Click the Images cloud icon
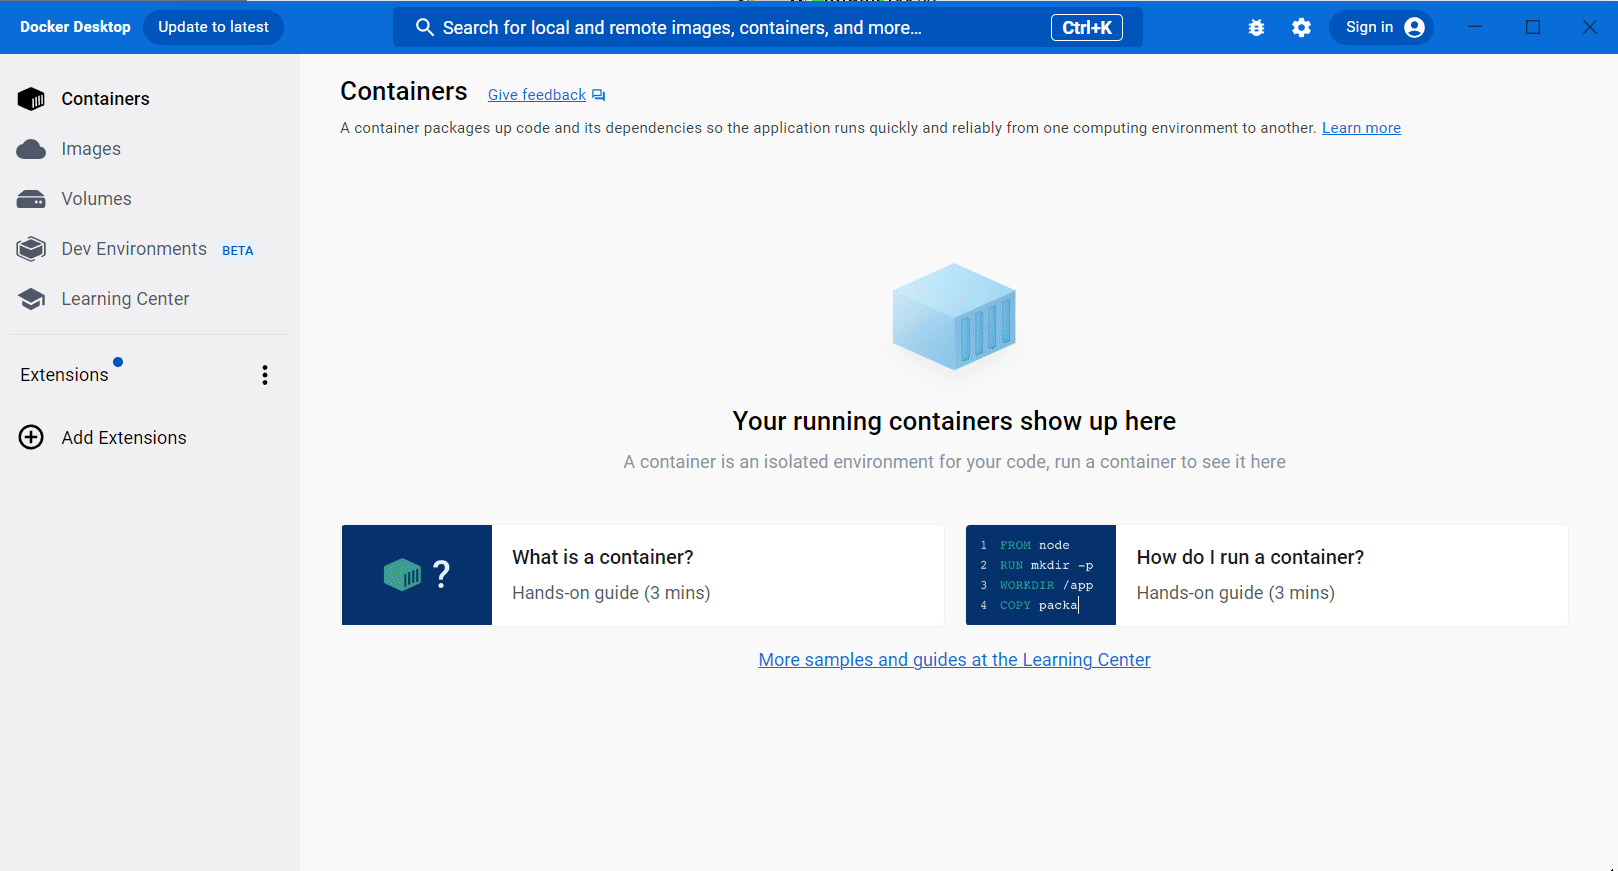Image resolution: width=1618 pixels, height=871 pixels. (x=31, y=149)
